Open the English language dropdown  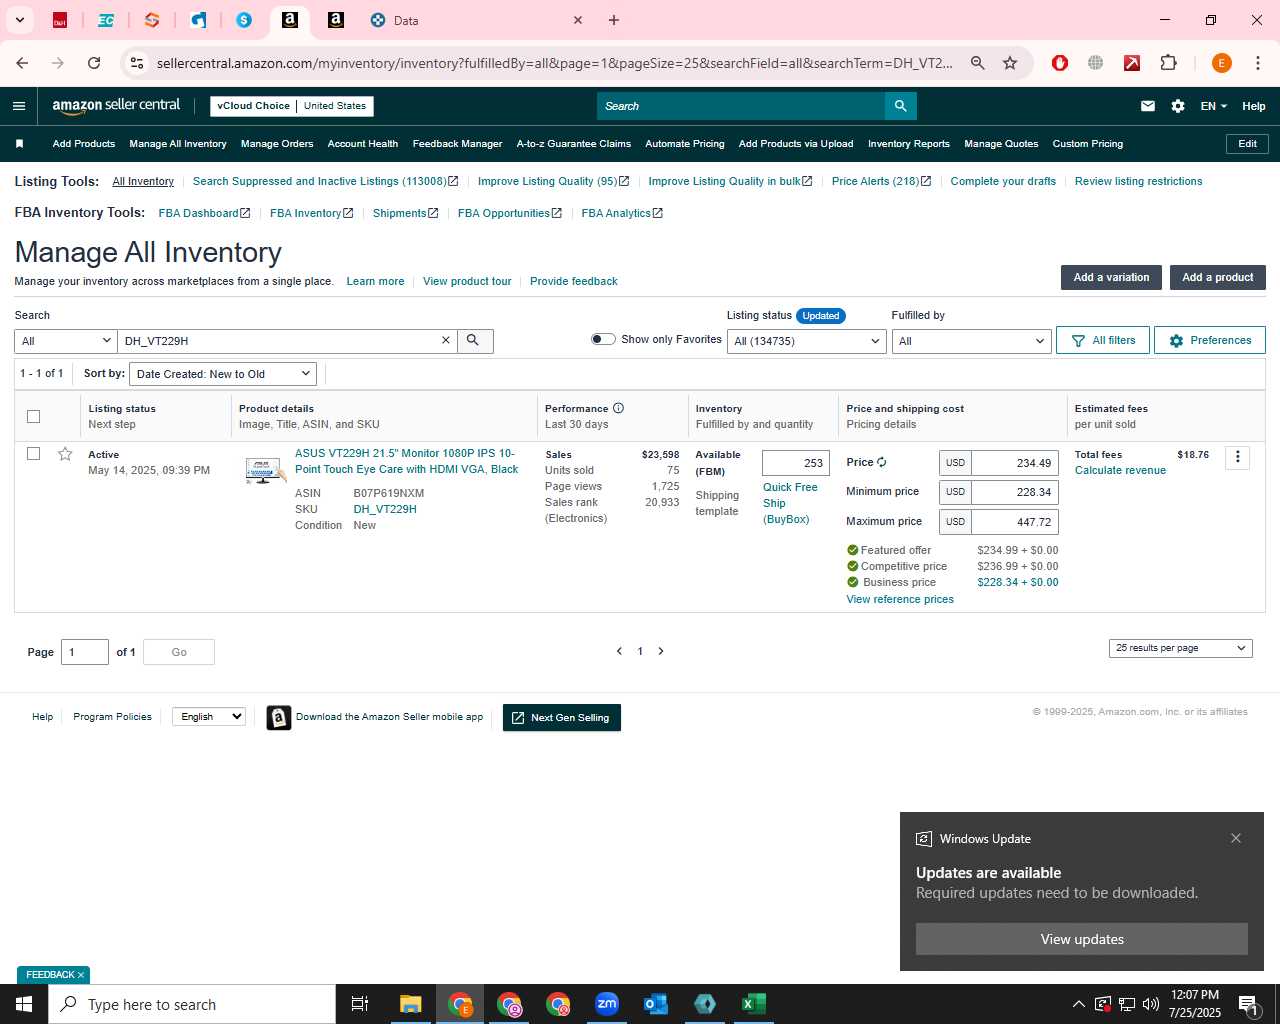(208, 716)
